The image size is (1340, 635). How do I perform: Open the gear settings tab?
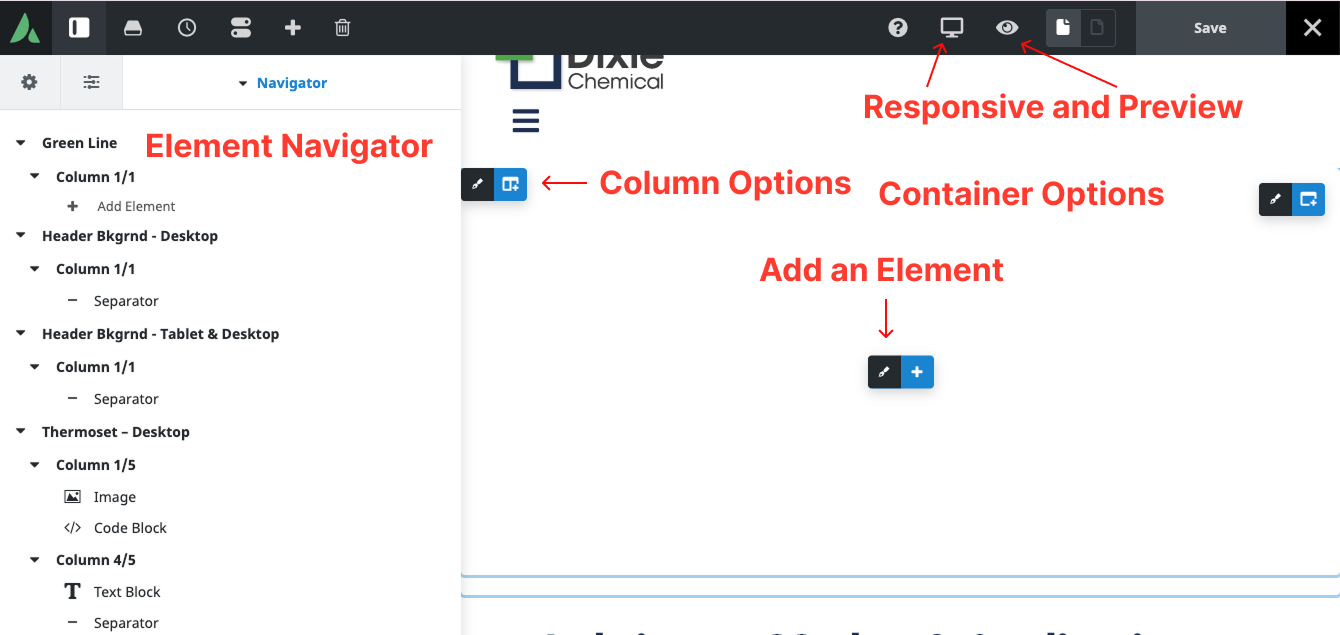pyautogui.click(x=29, y=82)
